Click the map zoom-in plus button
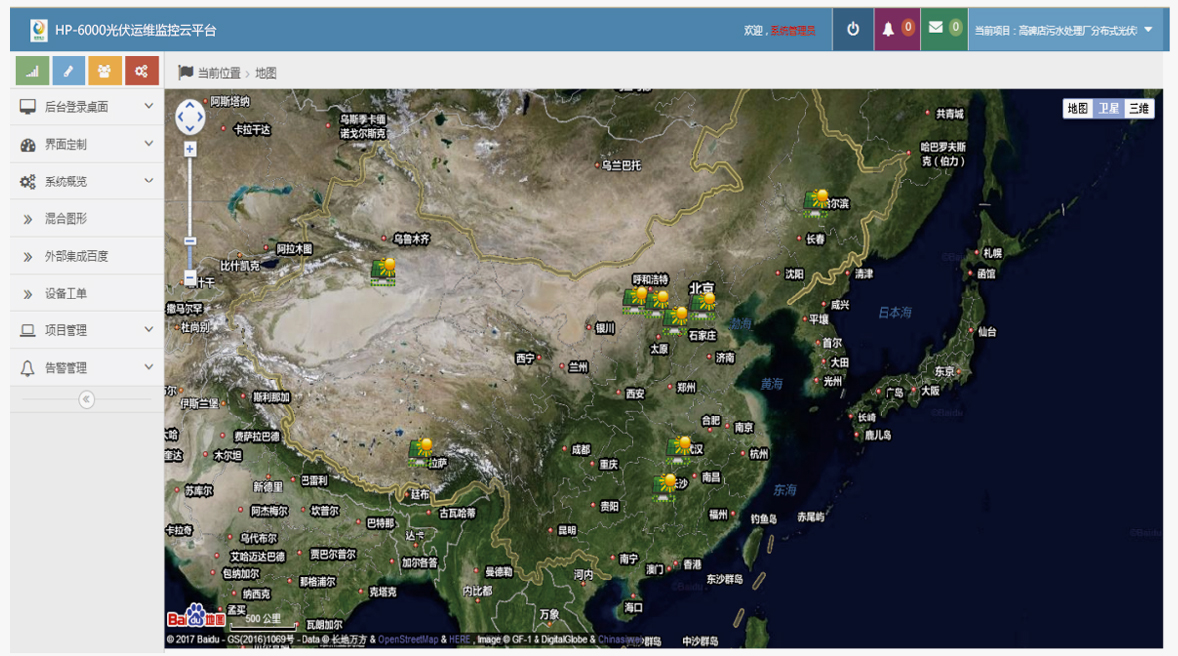 pos(190,149)
